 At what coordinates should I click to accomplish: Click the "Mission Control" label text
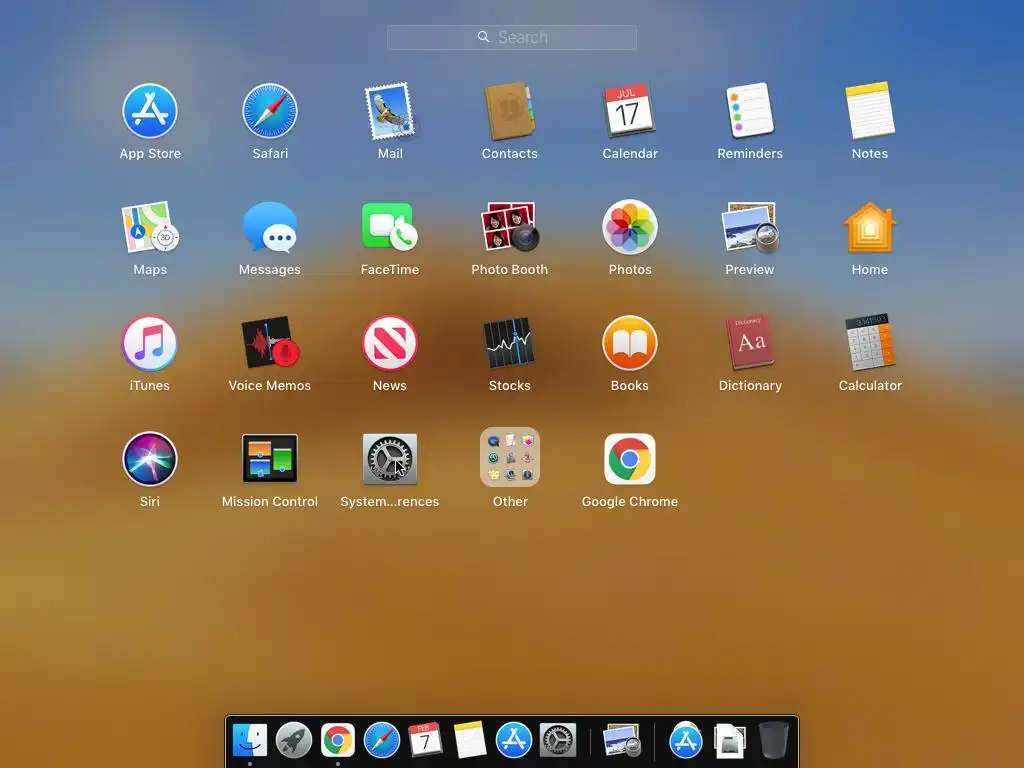click(270, 502)
